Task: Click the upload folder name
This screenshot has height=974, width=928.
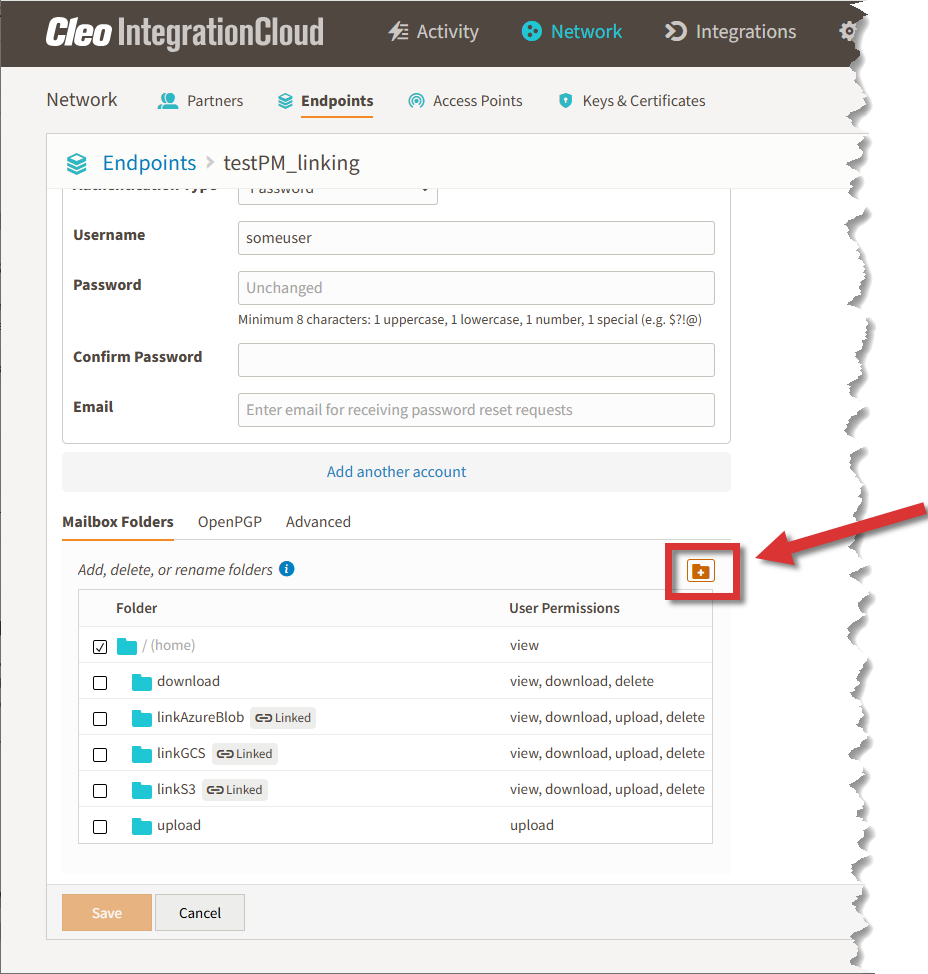Action: click(x=179, y=826)
